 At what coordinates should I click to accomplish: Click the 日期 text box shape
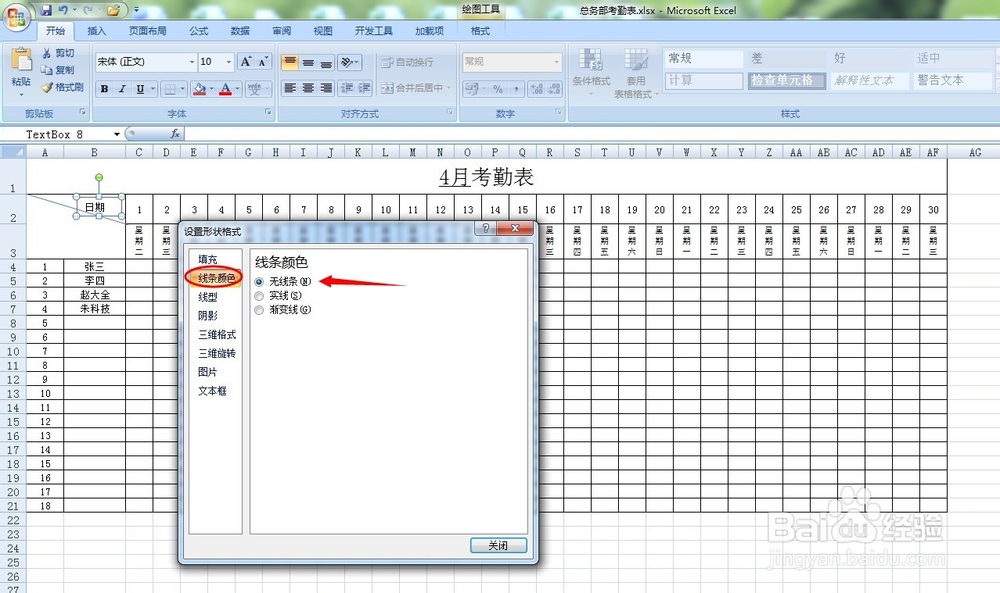pyautogui.click(x=99, y=207)
